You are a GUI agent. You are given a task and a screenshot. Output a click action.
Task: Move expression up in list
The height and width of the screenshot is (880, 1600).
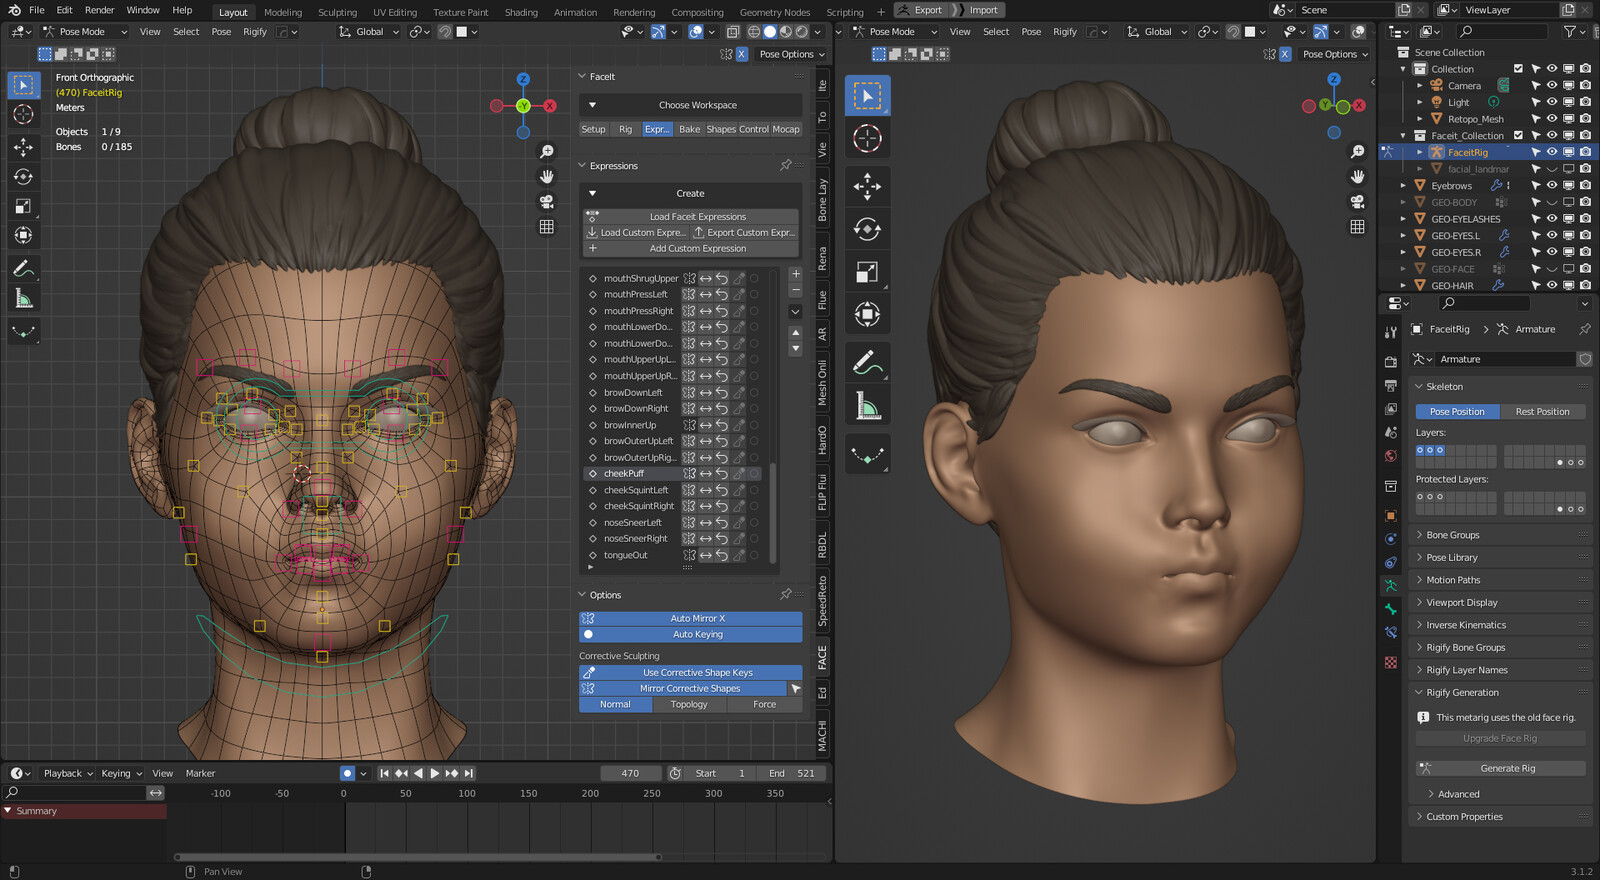click(796, 332)
